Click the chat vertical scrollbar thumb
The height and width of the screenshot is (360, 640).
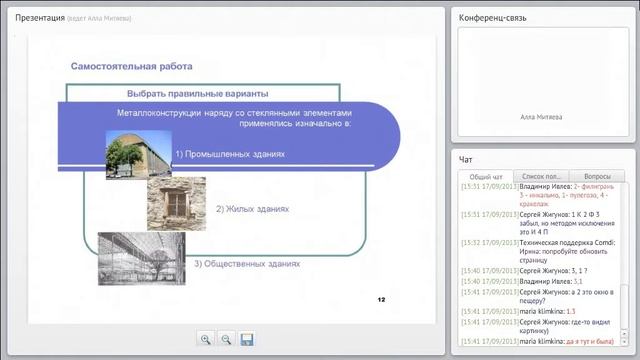(x=624, y=307)
